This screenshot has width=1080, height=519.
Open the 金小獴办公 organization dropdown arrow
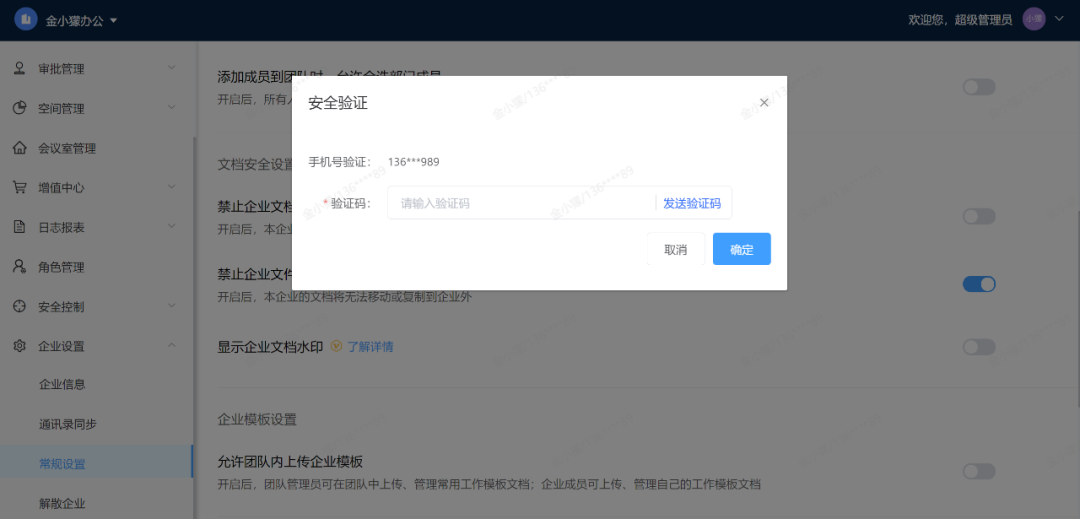pyautogui.click(x=114, y=21)
